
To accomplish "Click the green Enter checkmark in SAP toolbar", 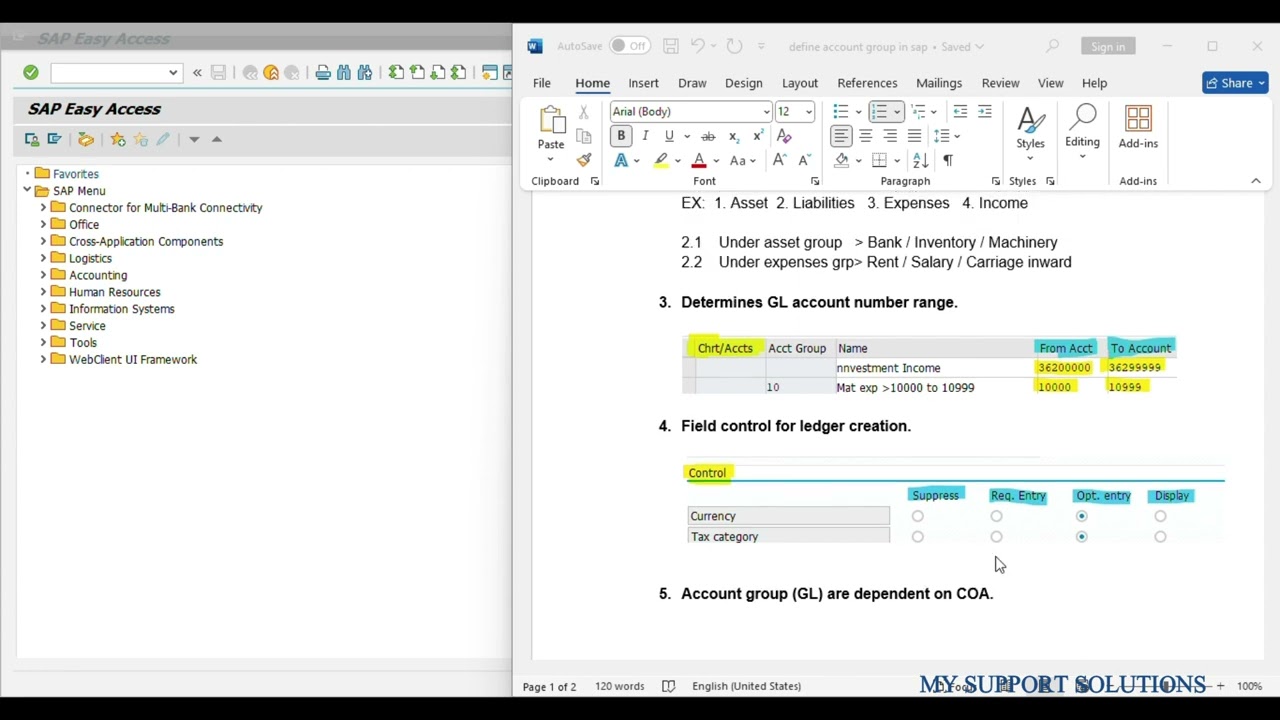I will [x=31, y=73].
